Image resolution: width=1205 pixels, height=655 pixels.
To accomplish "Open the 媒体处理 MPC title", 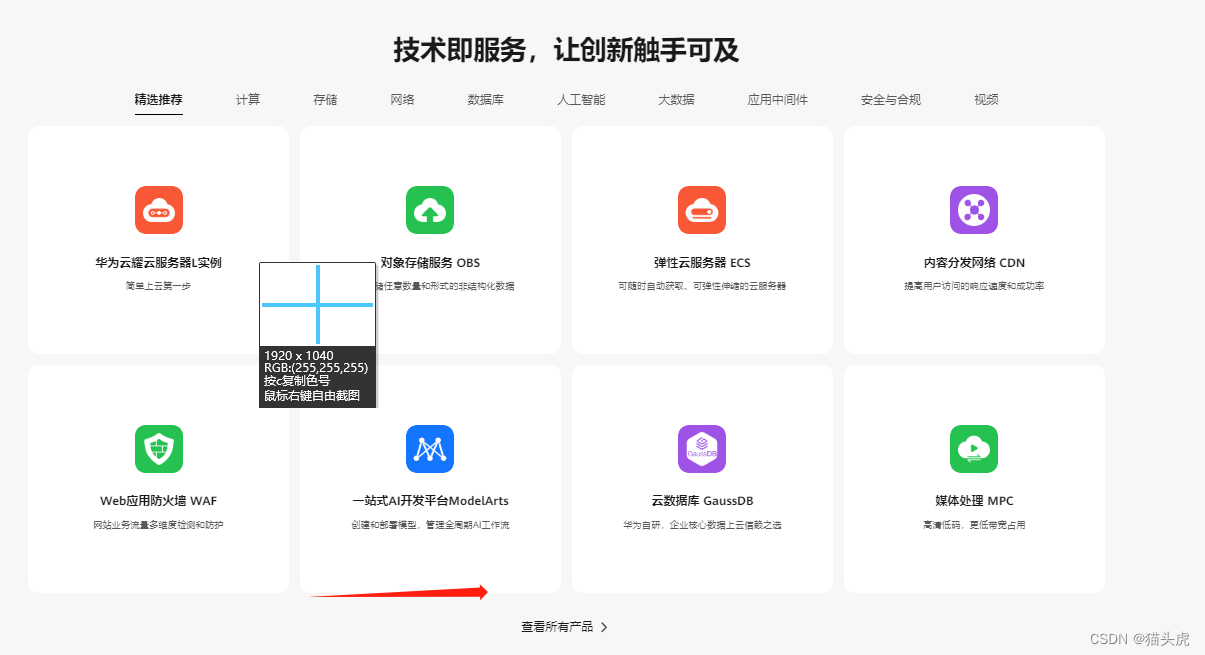I will tap(974, 501).
